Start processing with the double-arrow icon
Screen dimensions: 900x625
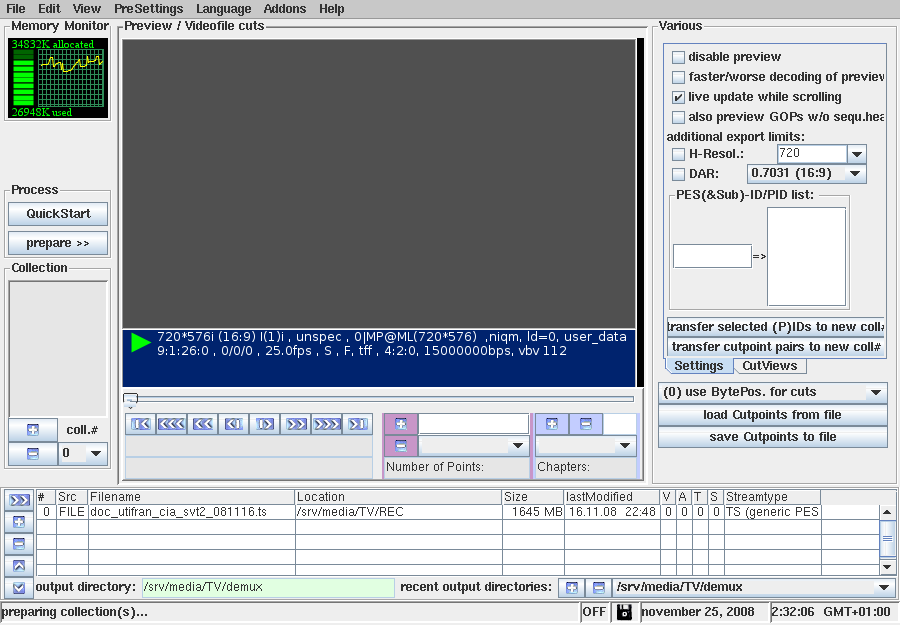point(18,499)
